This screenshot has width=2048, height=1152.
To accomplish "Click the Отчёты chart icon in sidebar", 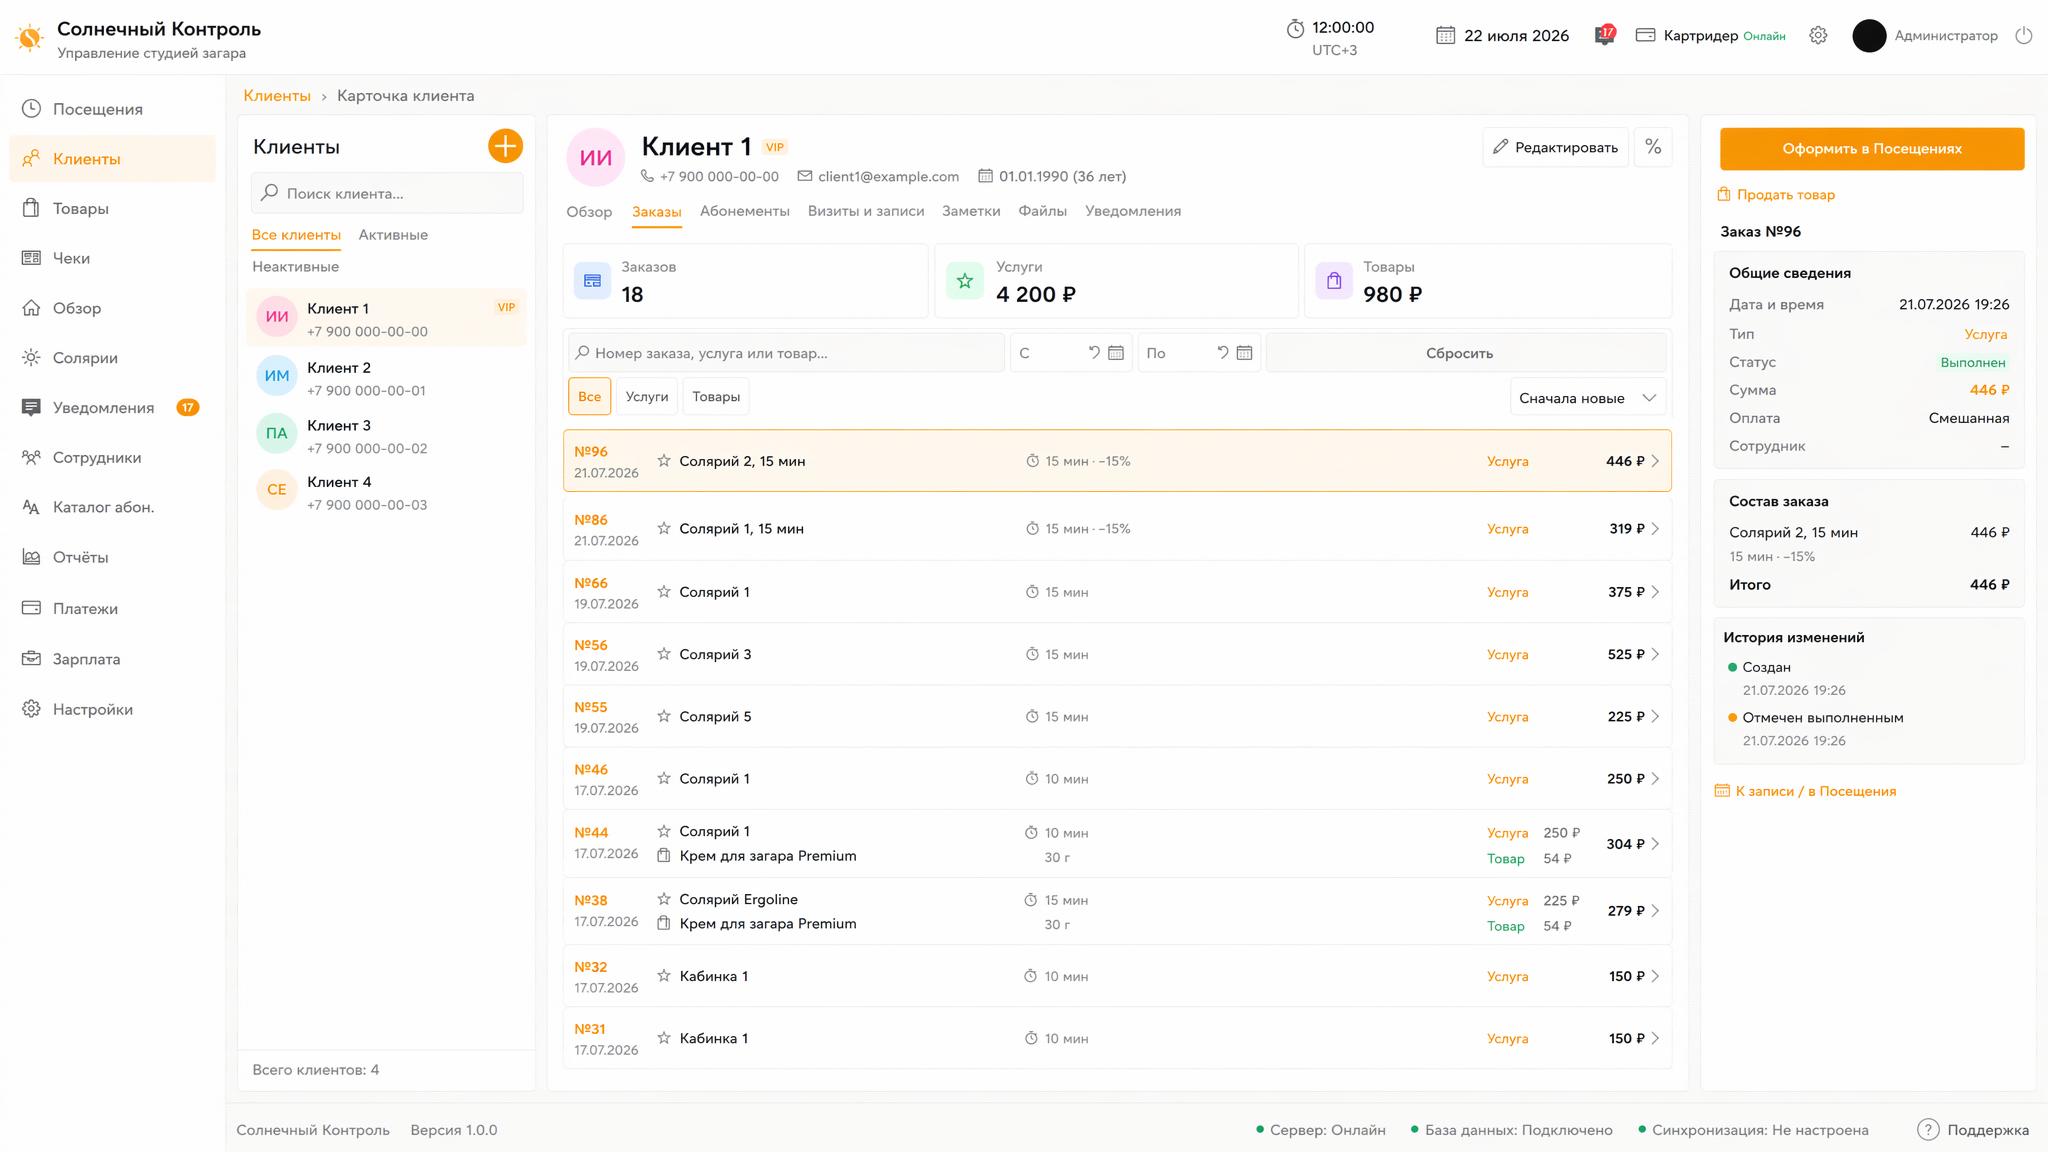I will [x=31, y=557].
